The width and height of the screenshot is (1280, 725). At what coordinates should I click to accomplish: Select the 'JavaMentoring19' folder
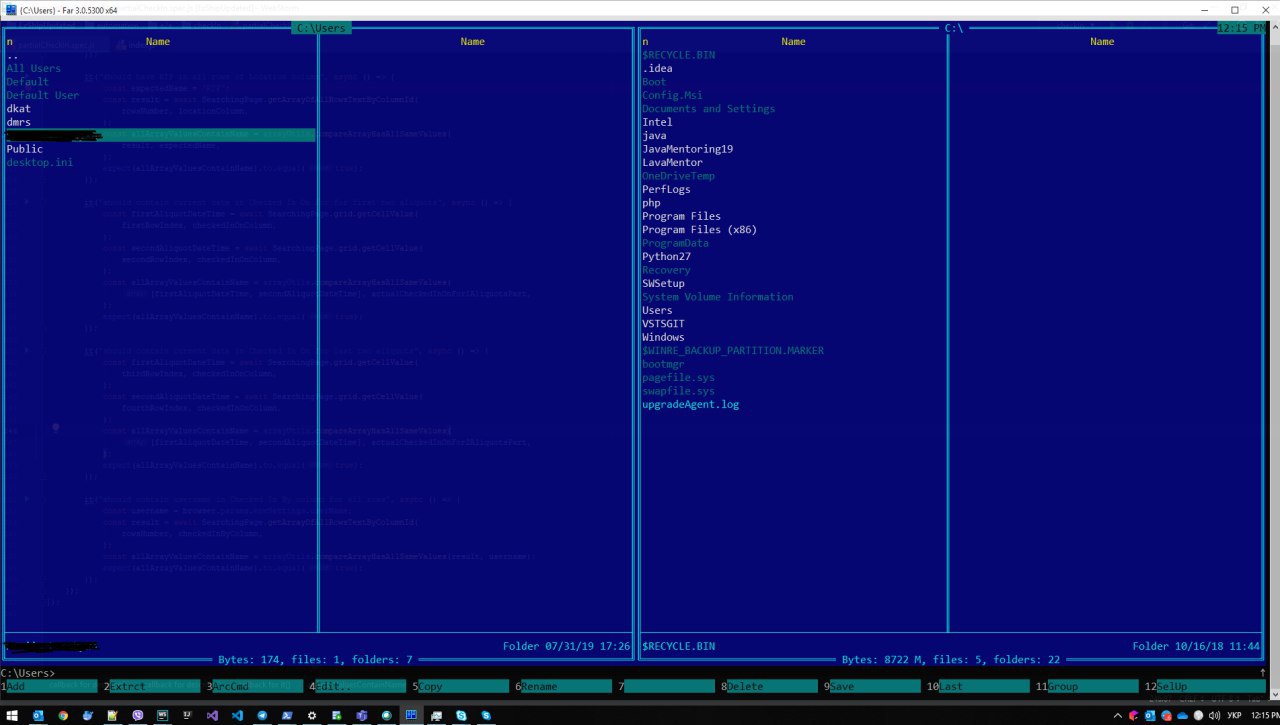click(688, 149)
